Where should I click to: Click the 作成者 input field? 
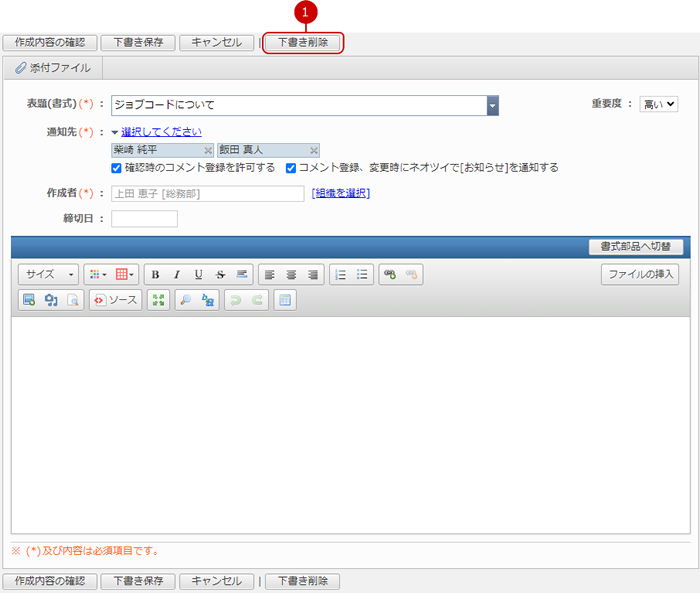tap(208, 194)
